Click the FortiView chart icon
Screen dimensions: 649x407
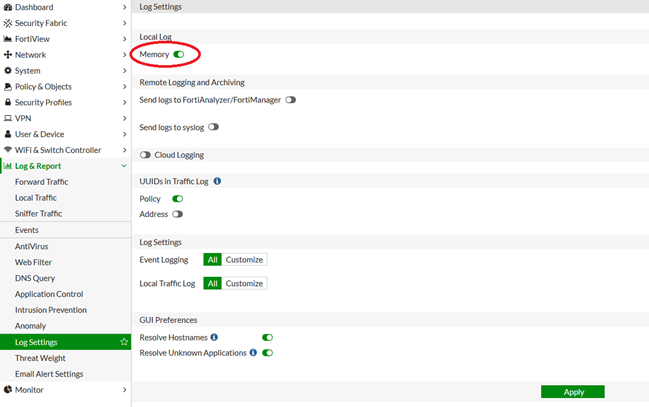point(8,39)
